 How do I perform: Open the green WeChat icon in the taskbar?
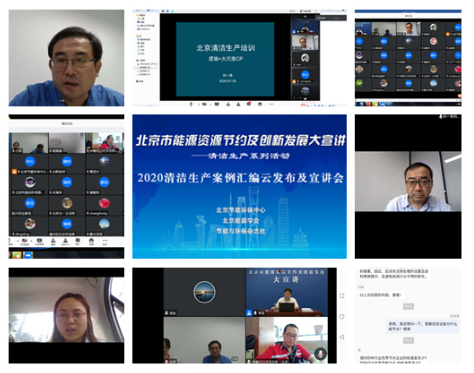(x=17, y=255)
